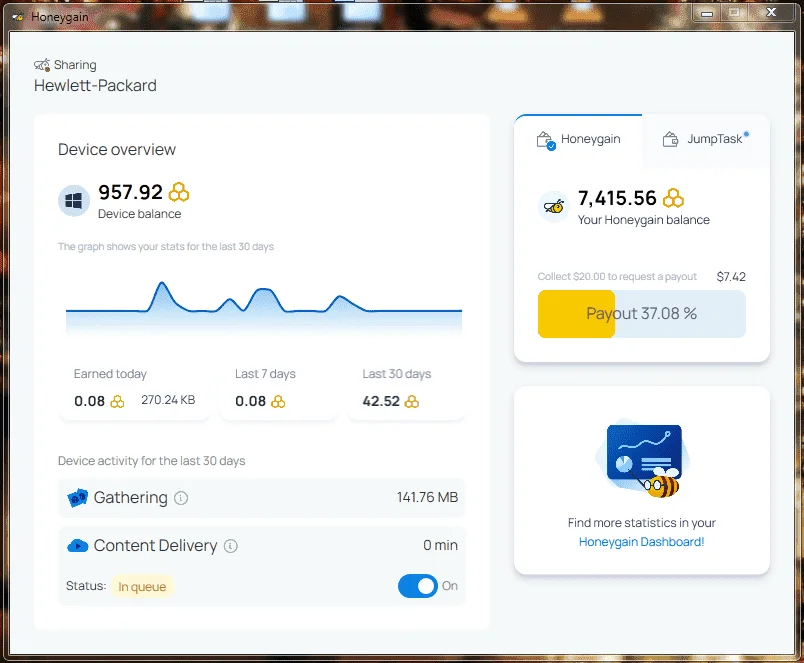
Task: Click the honeycomb icon next to 957.92
Action: click(179, 192)
